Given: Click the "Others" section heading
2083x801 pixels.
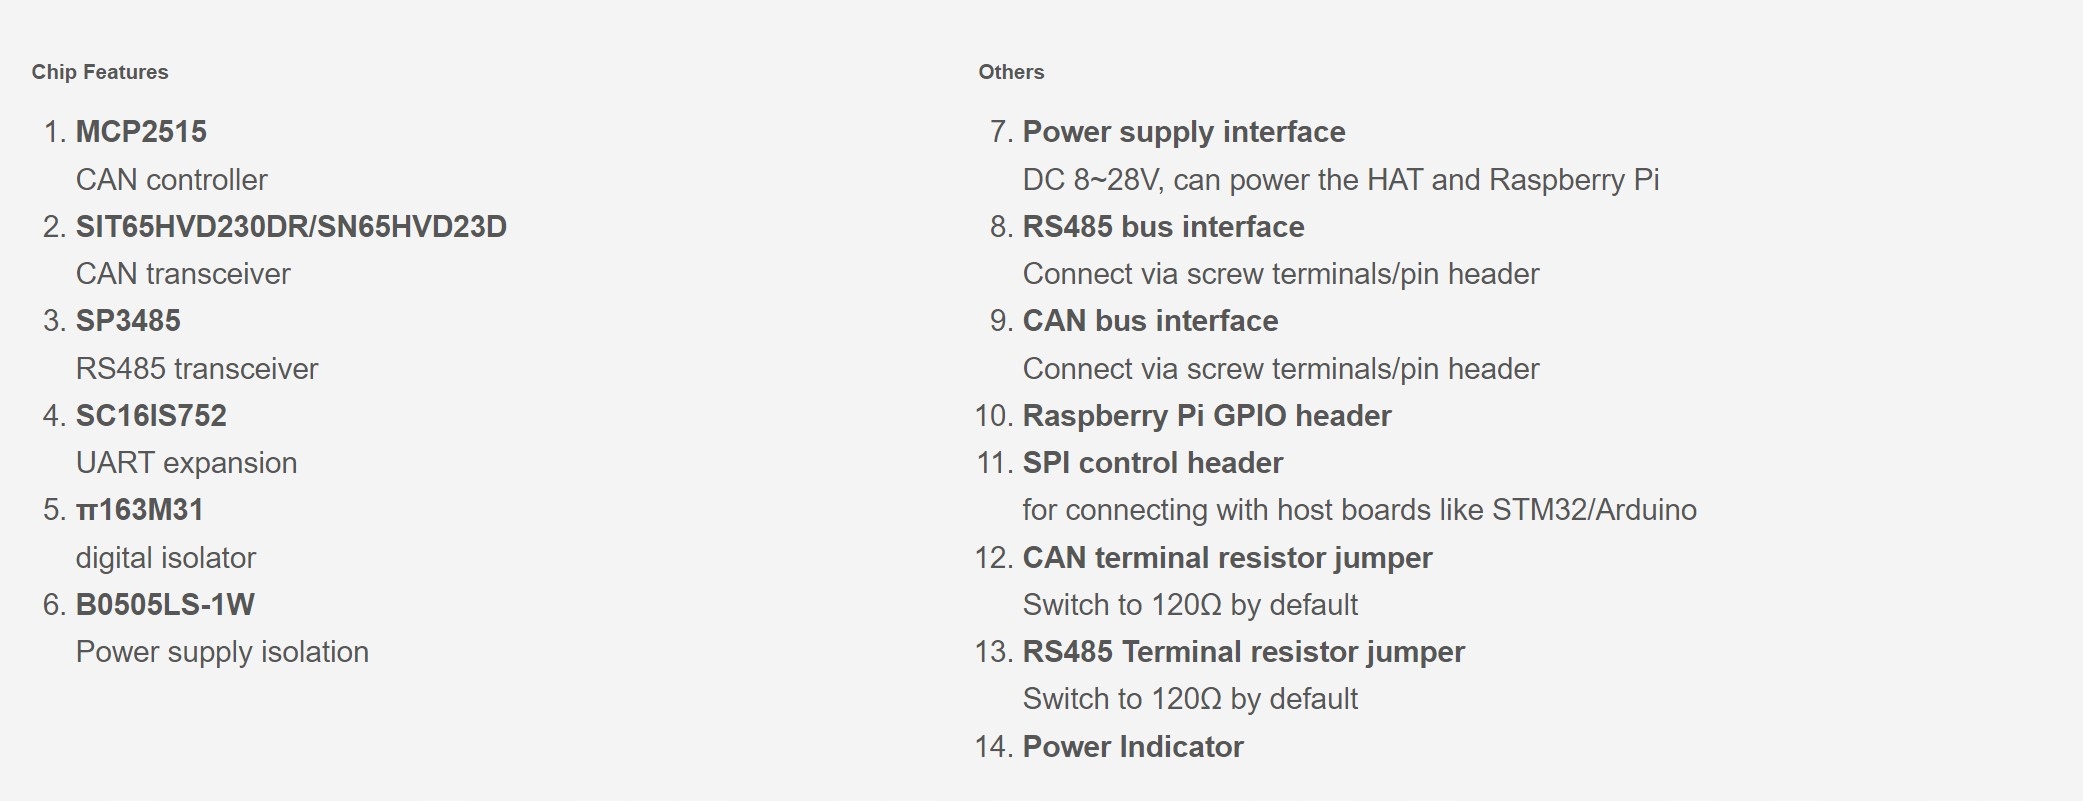Looking at the screenshot, I should click(1011, 72).
